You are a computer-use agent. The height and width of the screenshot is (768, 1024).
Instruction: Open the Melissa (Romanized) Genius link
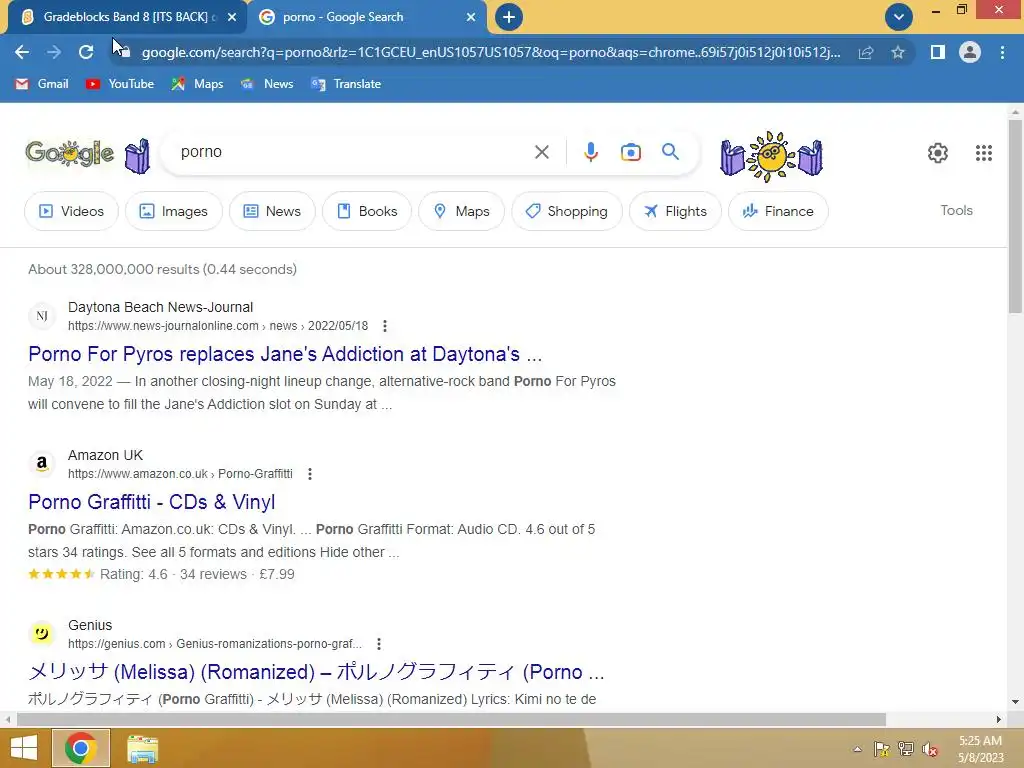tap(316, 672)
